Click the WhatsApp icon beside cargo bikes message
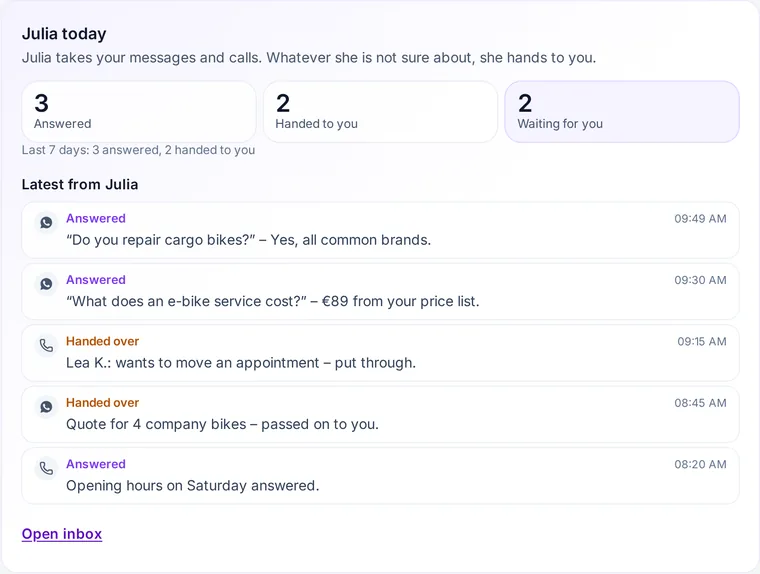The height and width of the screenshot is (574, 760). [x=46, y=223]
